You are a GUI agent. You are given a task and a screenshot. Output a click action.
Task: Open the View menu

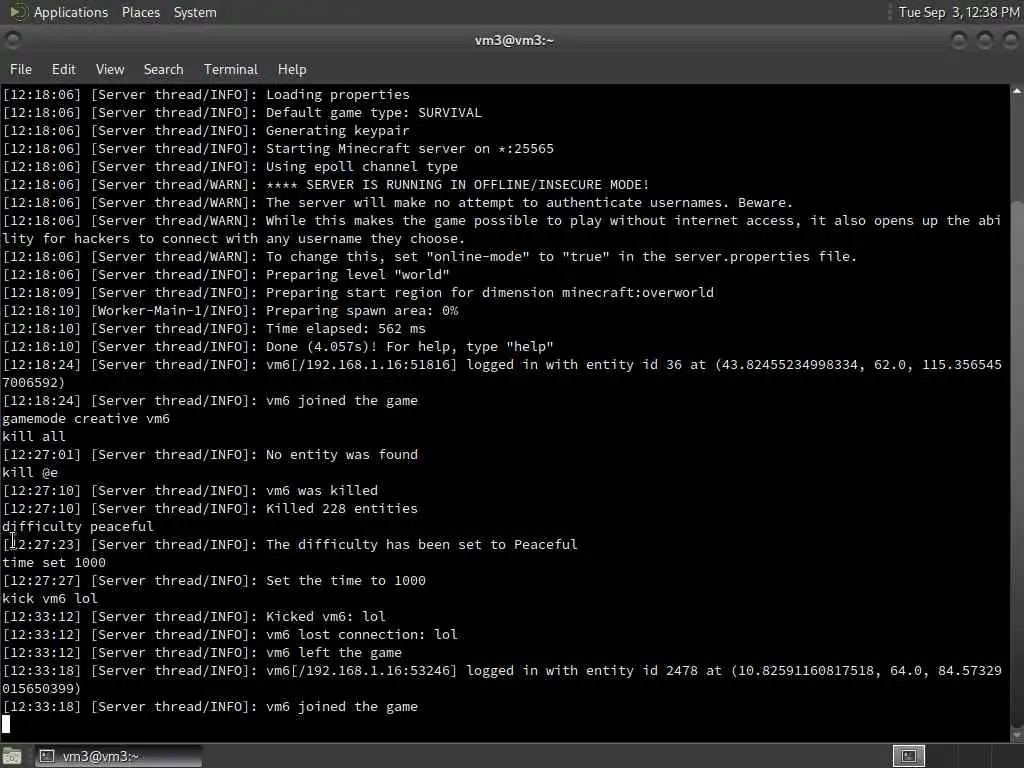tap(110, 69)
